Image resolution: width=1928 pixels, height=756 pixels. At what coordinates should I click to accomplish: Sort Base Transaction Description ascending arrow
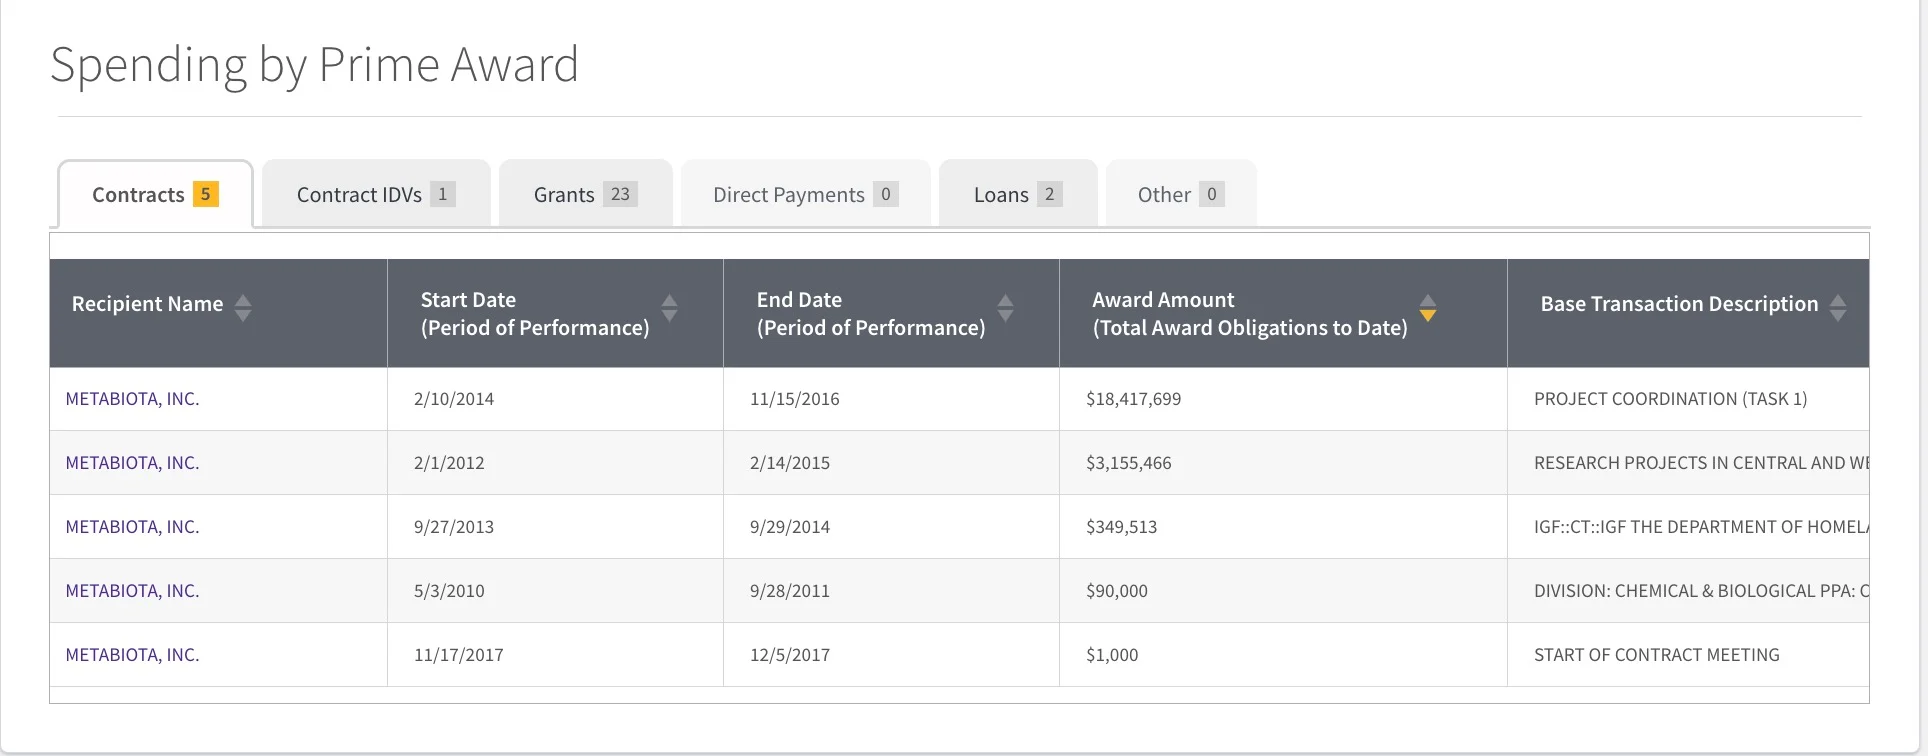coord(1838,300)
